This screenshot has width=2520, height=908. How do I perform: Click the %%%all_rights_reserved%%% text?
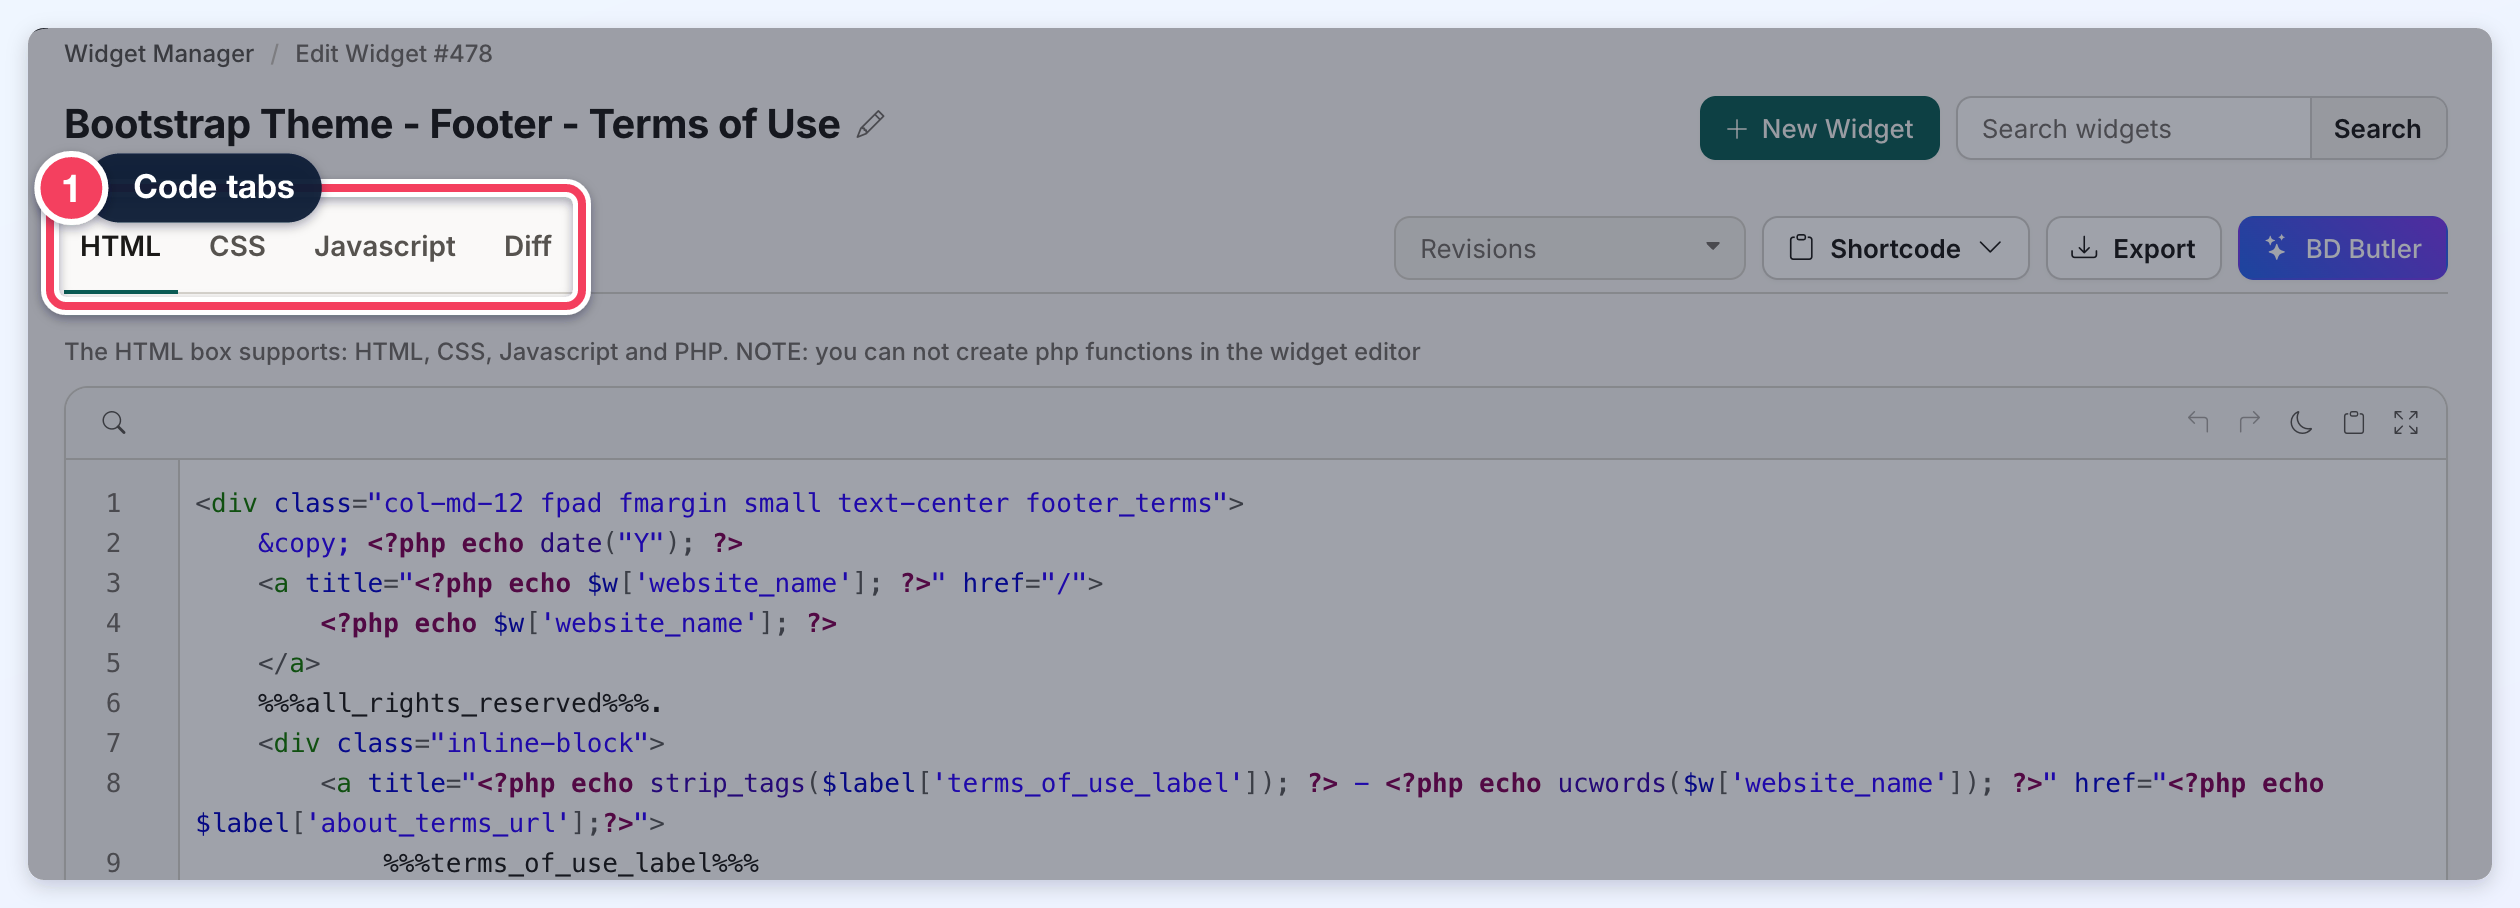tap(459, 703)
